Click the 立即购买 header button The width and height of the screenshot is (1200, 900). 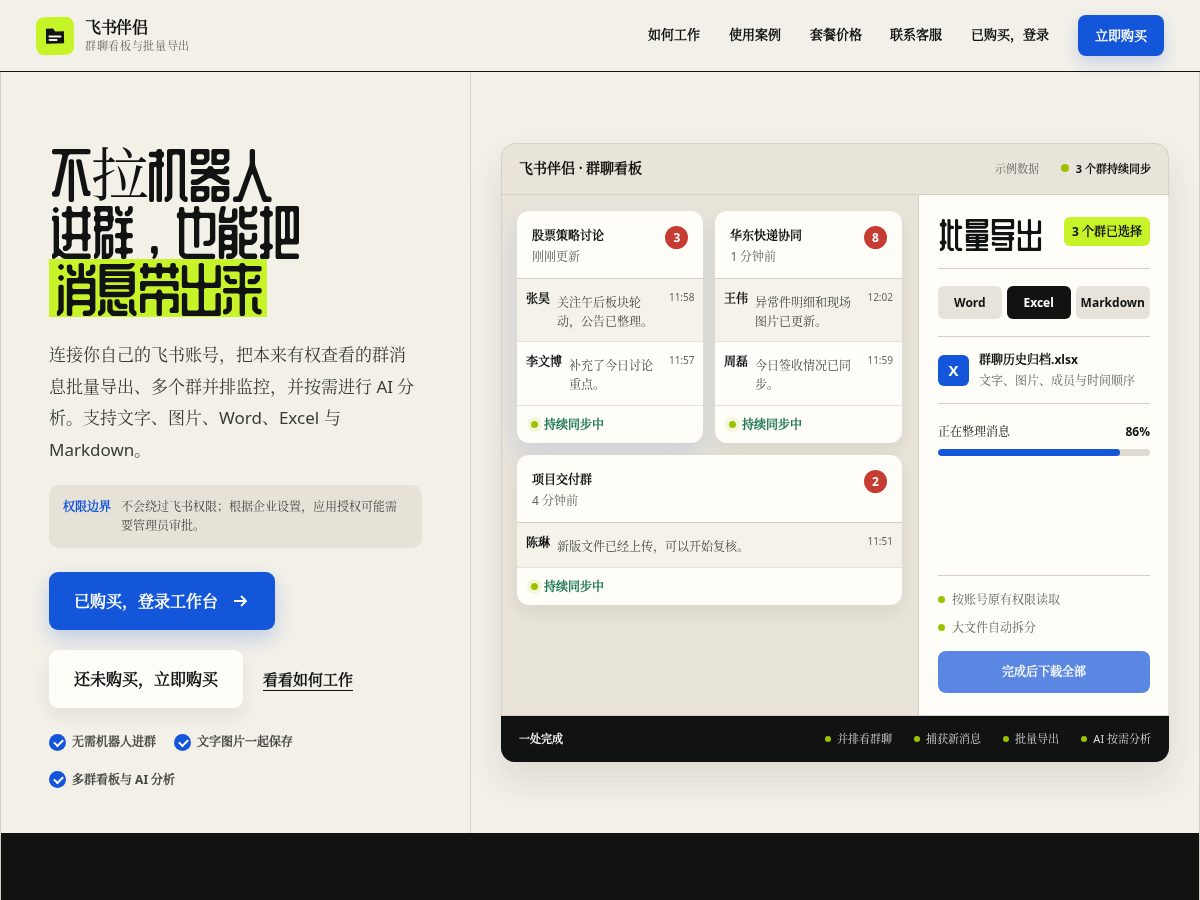1121,35
